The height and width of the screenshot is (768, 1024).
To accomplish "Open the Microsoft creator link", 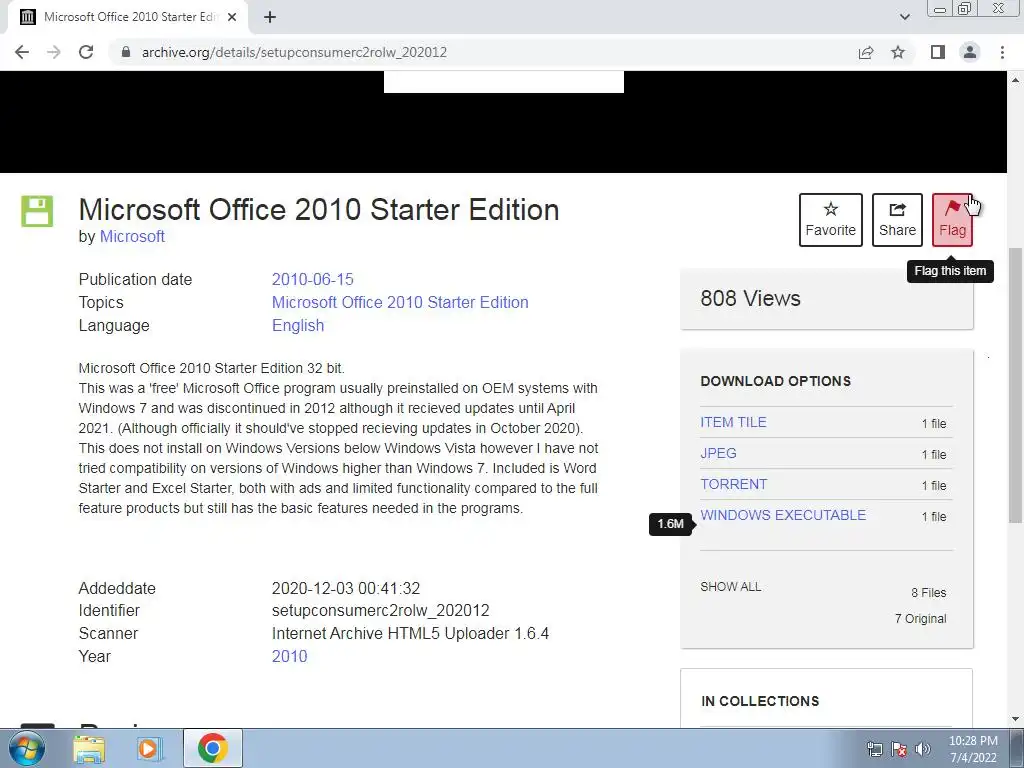I will click(x=132, y=236).
